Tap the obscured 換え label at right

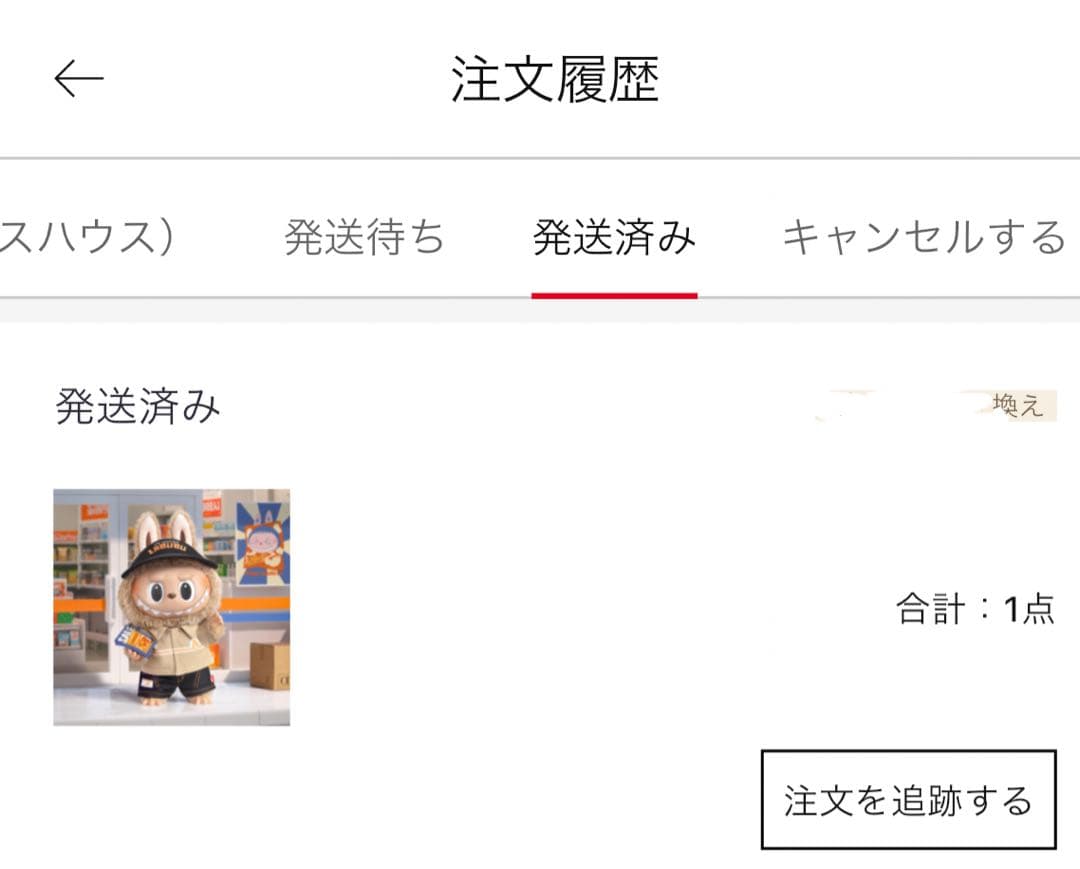[x=1019, y=405]
